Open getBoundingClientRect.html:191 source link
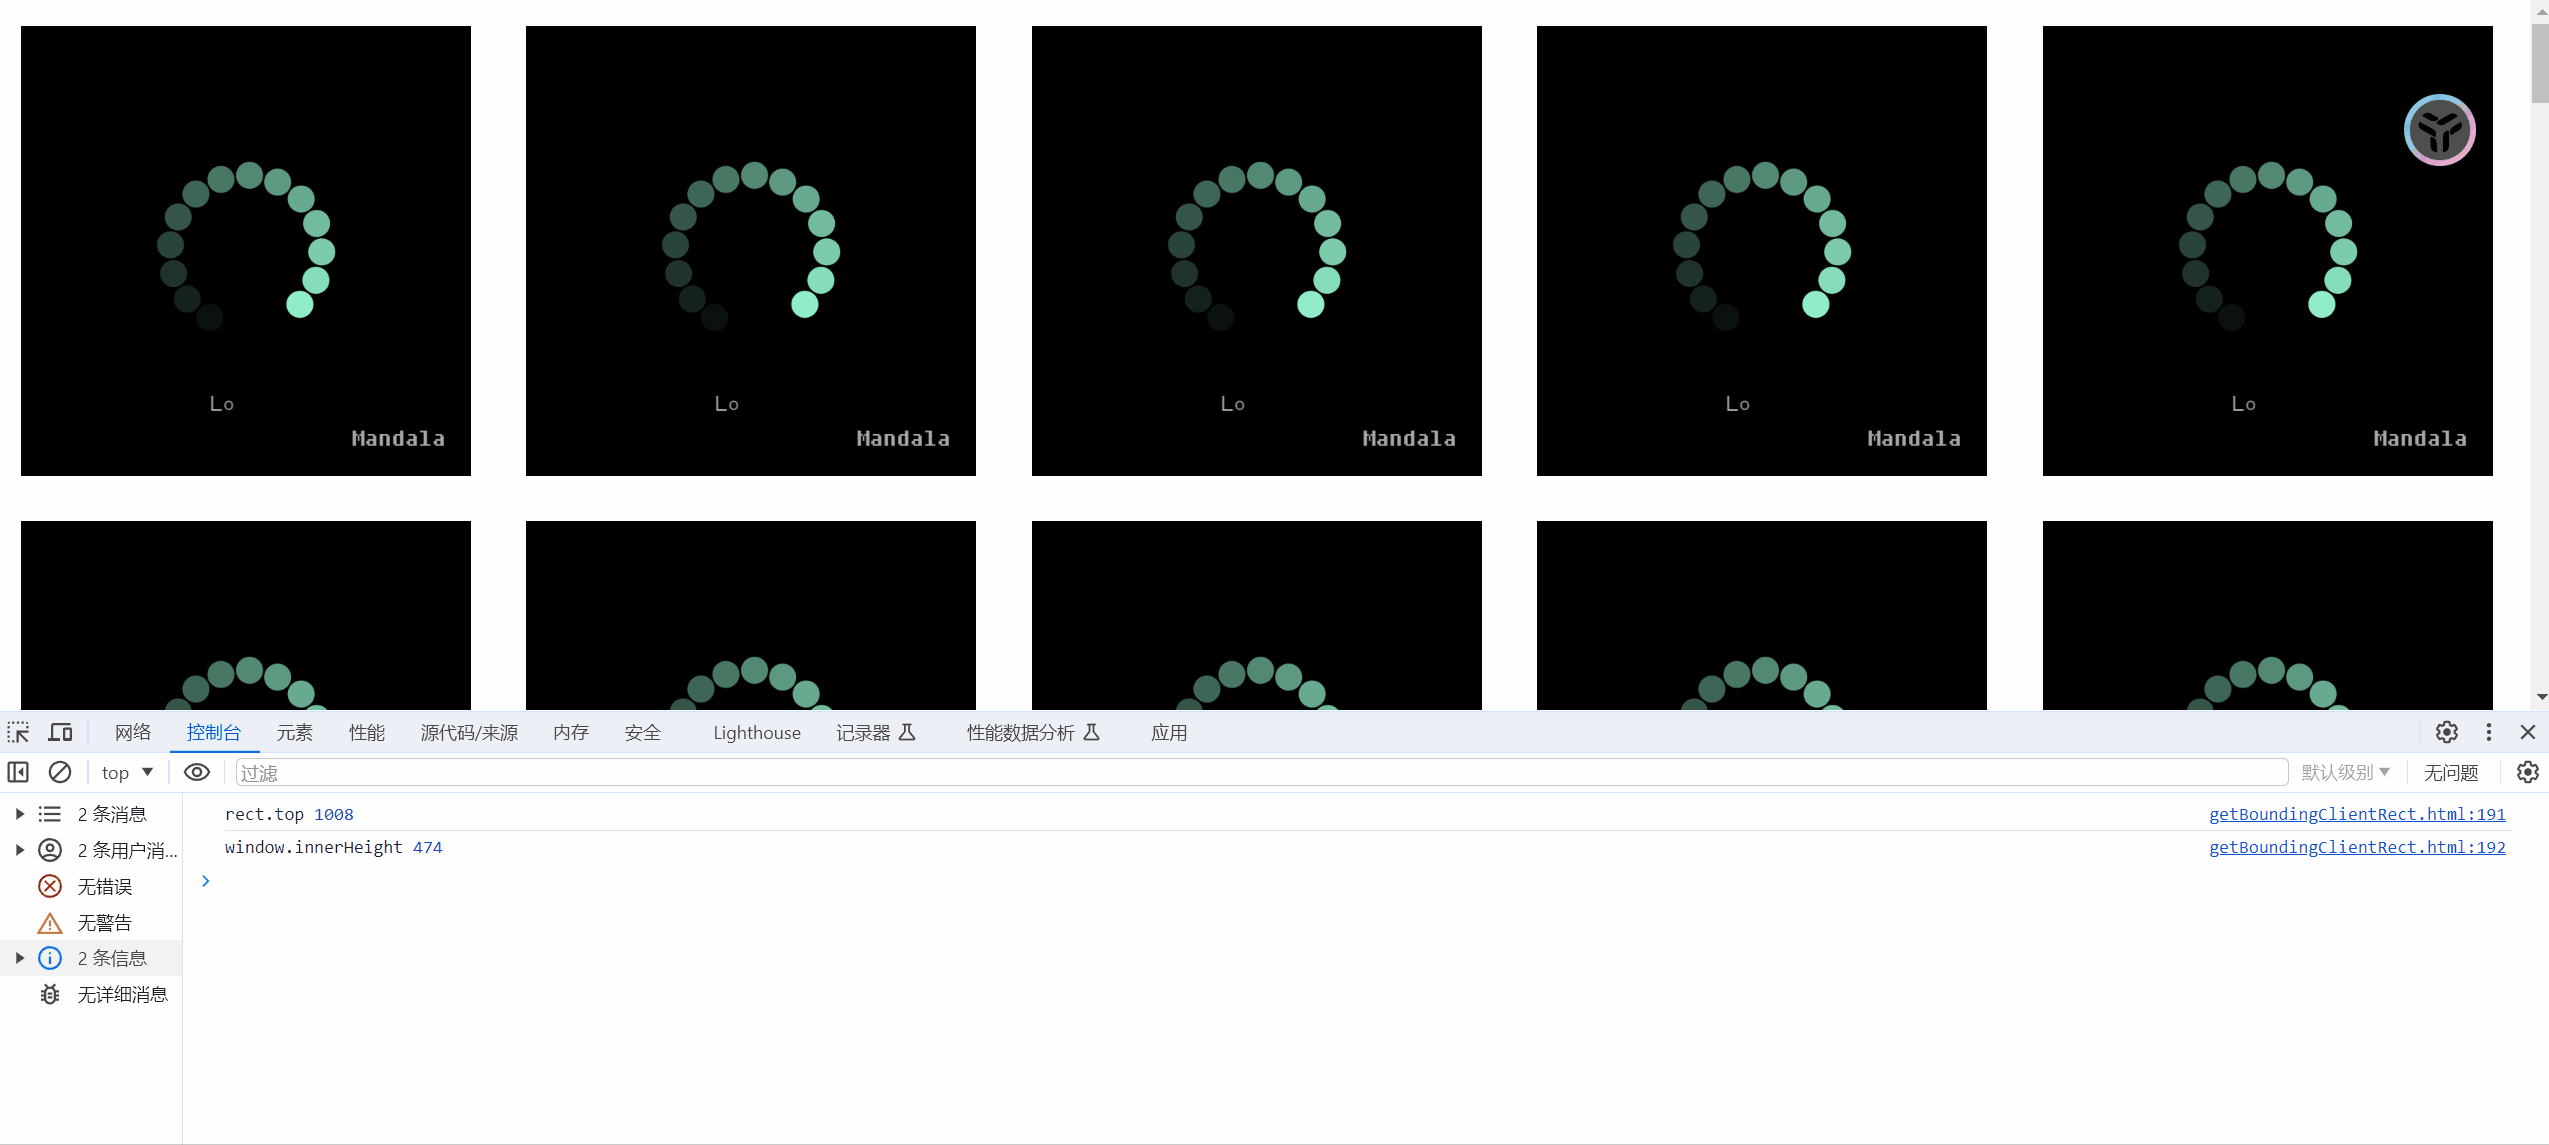 click(x=2356, y=814)
